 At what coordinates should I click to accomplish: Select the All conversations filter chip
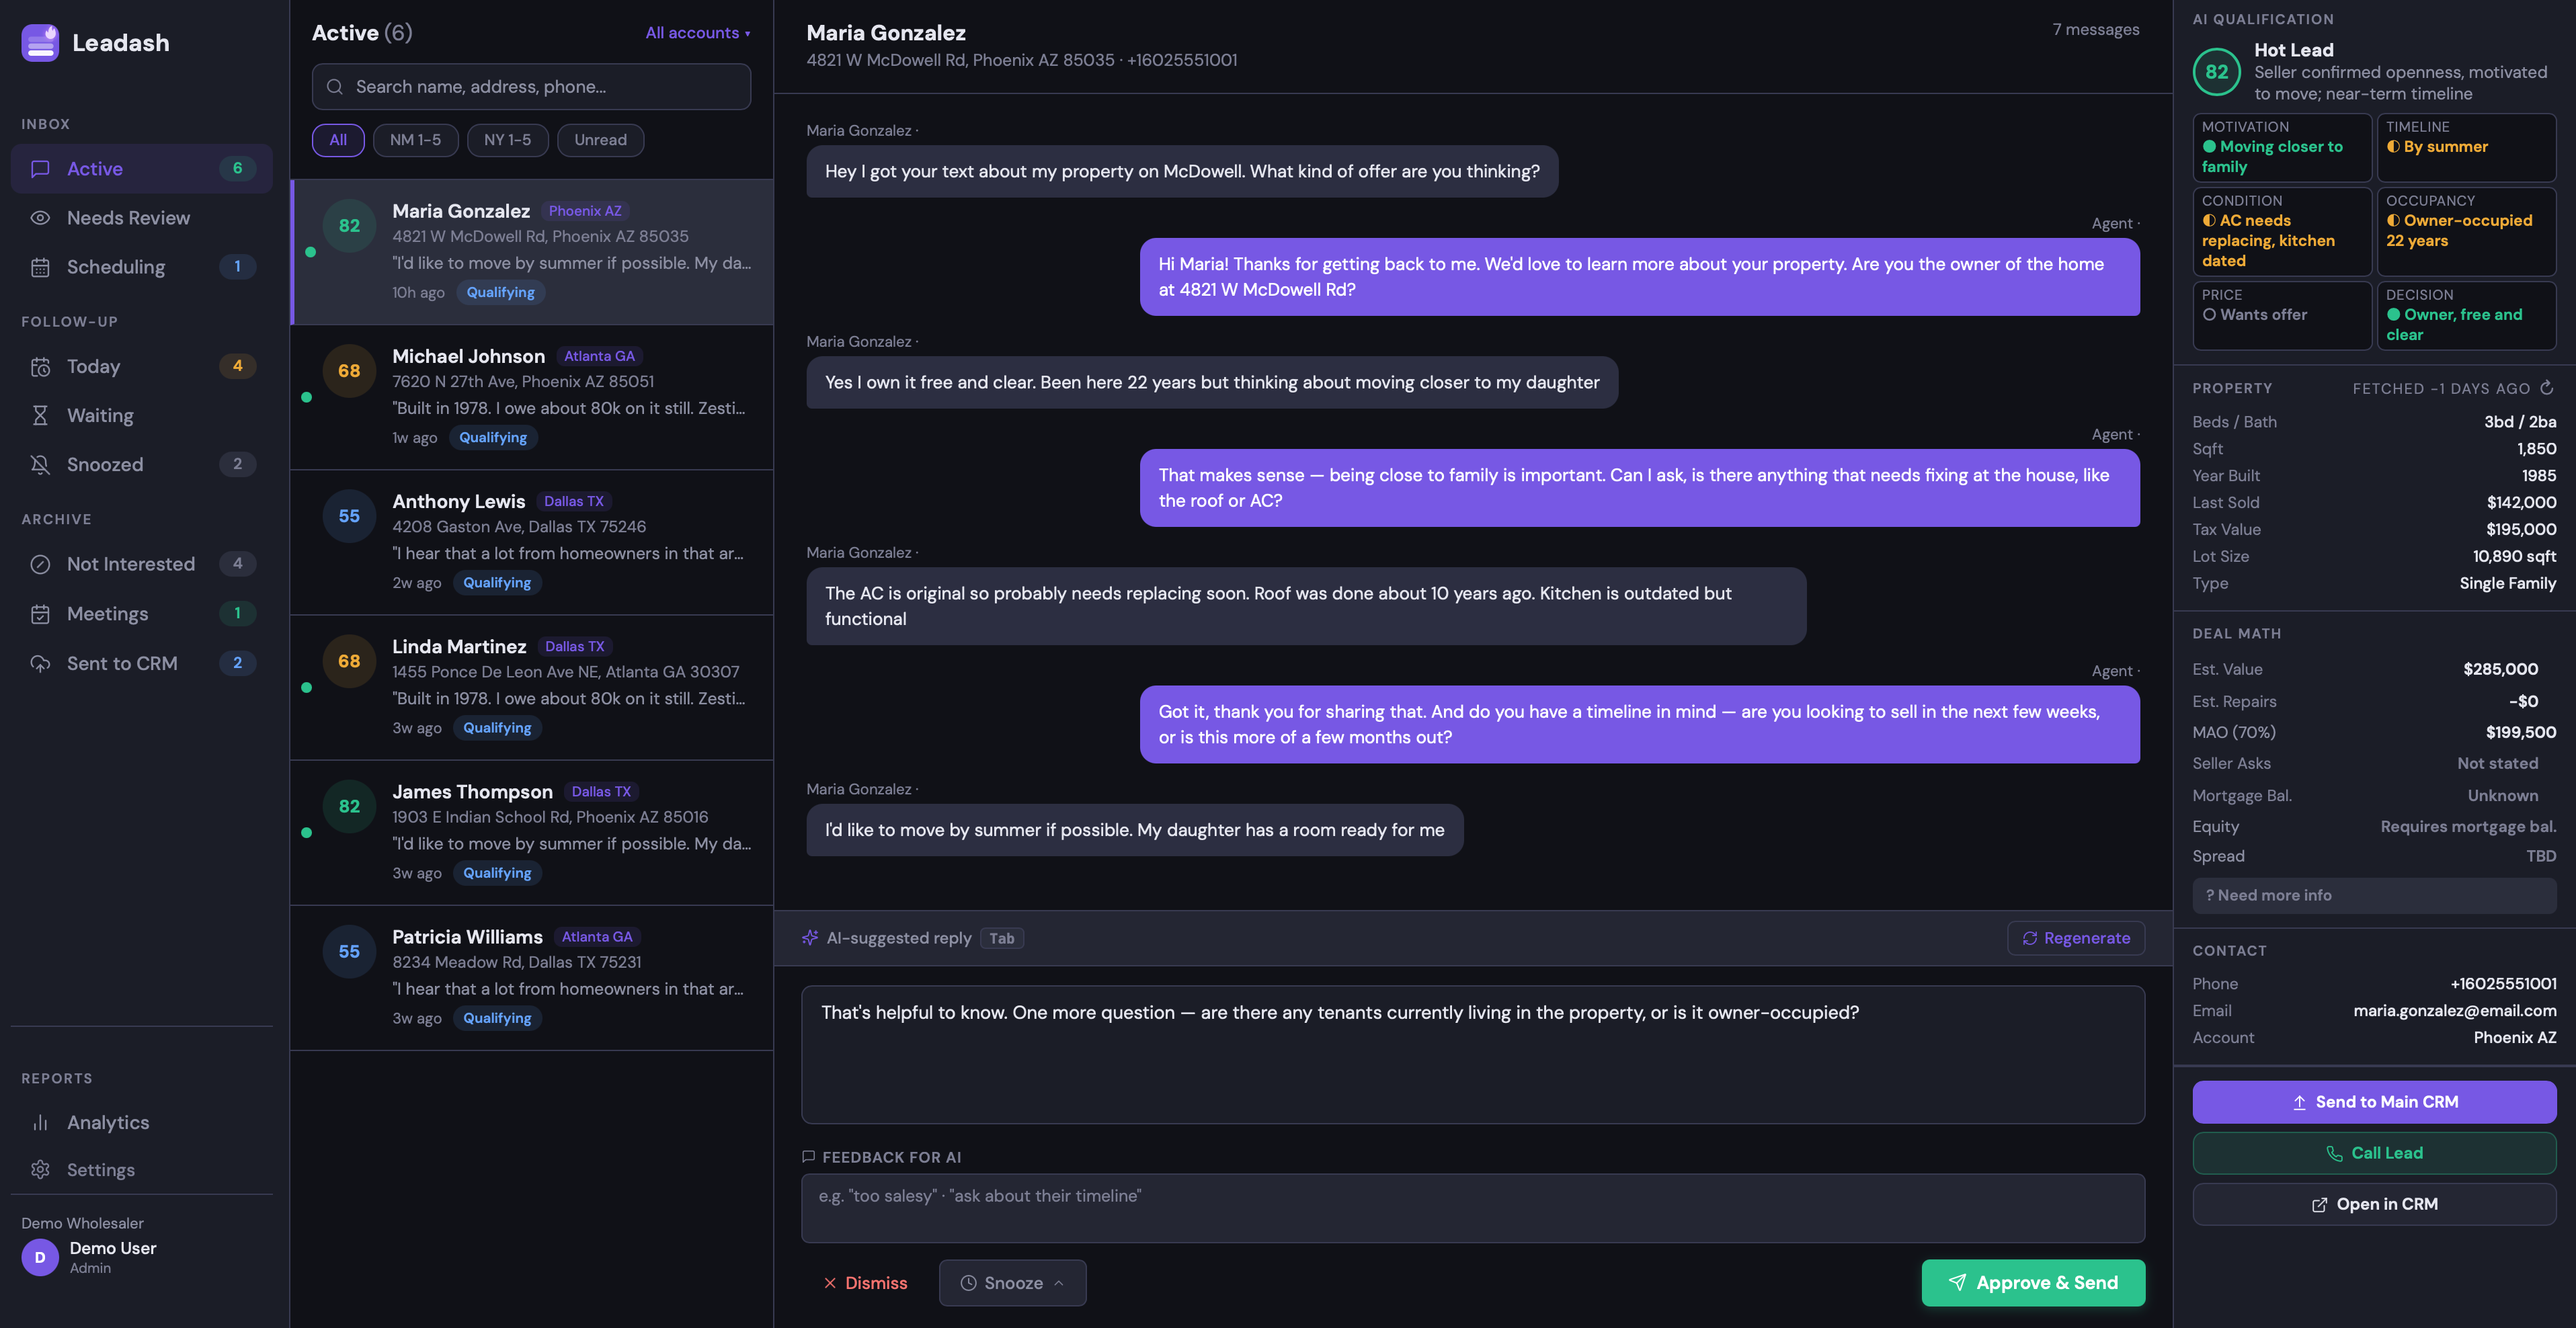(338, 140)
